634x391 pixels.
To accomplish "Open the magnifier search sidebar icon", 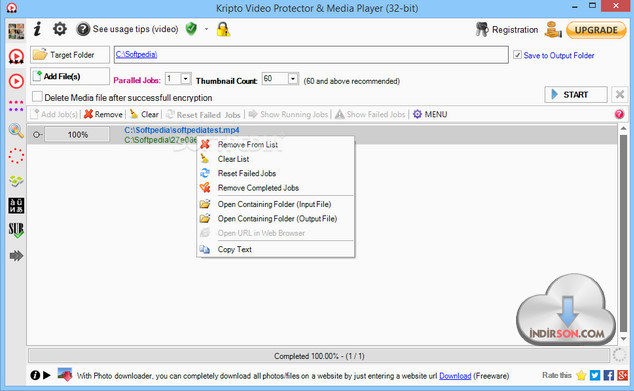I will [16, 131].
